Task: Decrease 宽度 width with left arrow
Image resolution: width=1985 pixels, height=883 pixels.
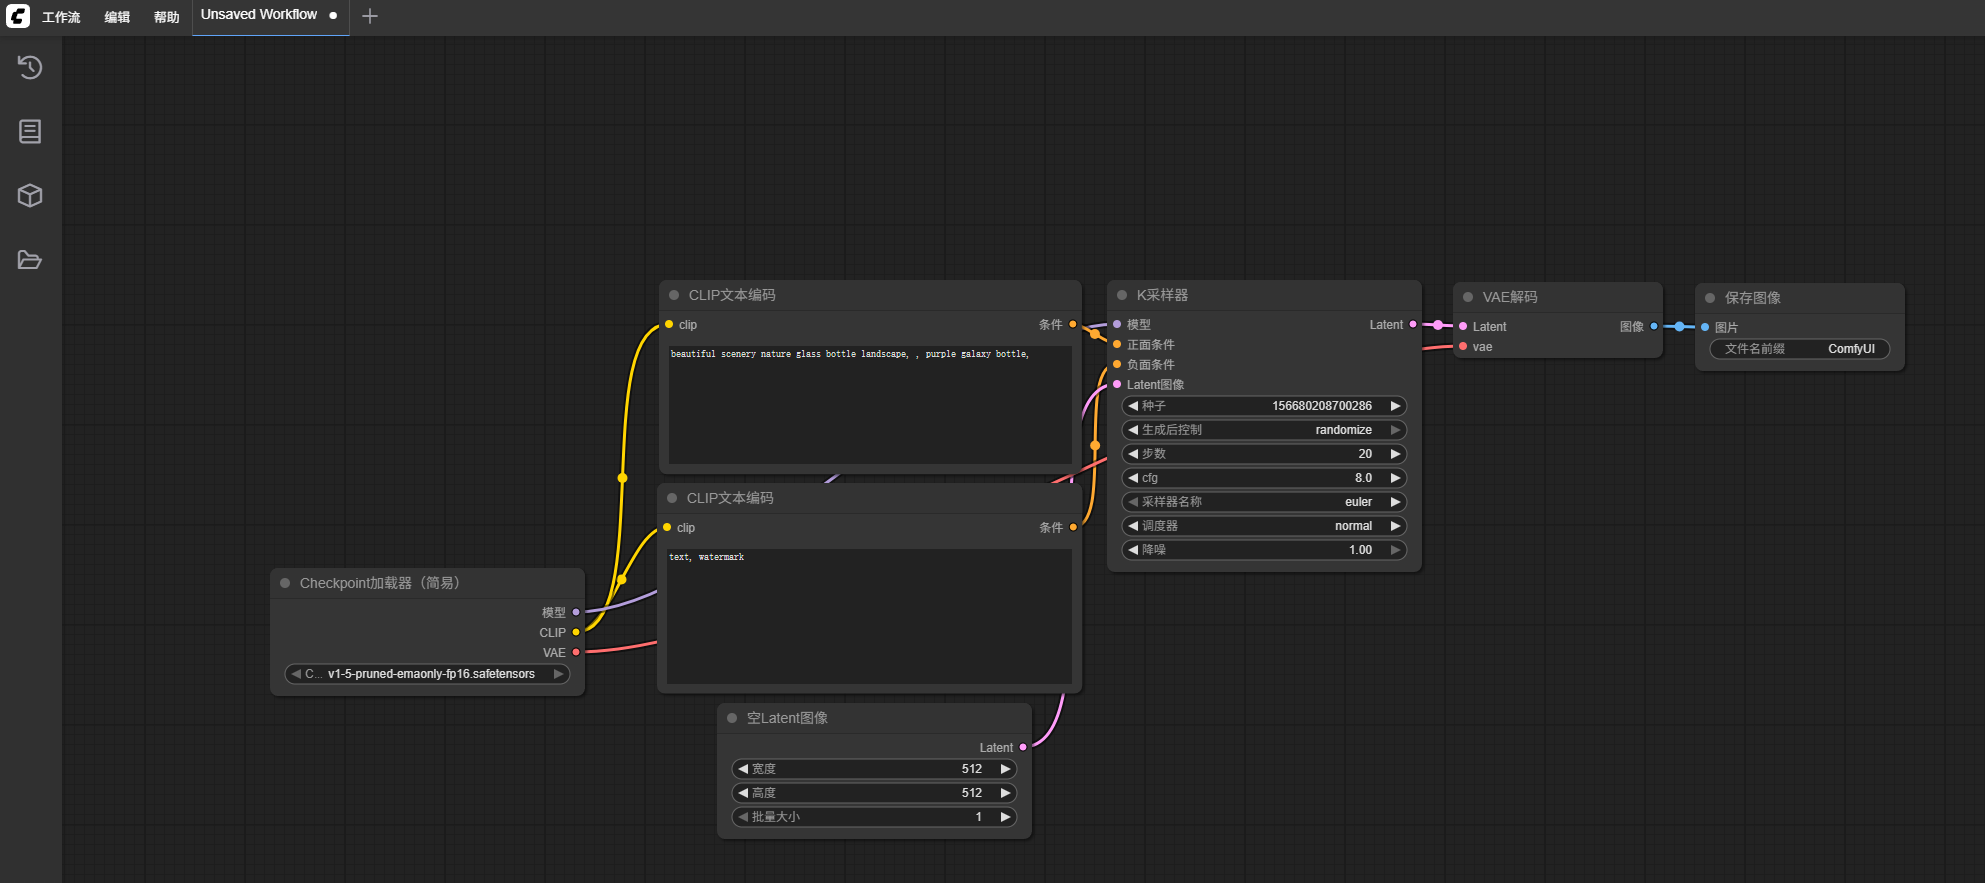Action: click(743, 769)
